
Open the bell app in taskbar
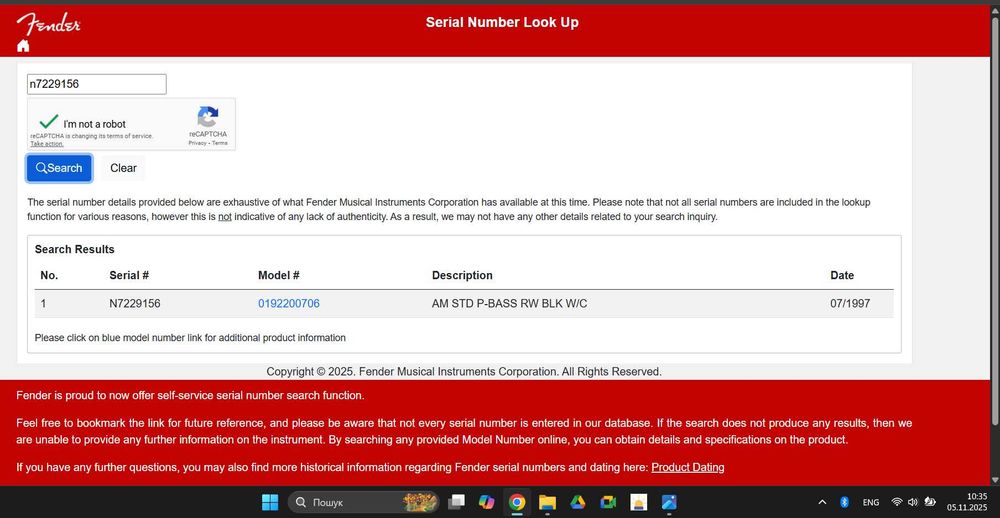point(638,503)
